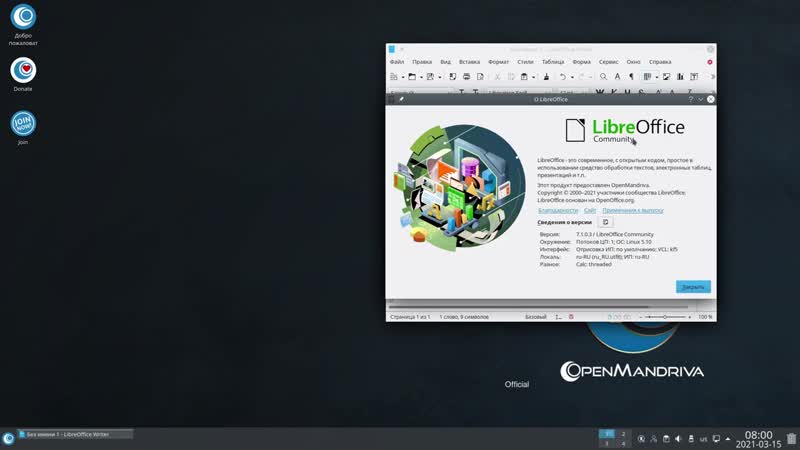Expand the Save dropdown arrow
The image size is (800, 450).
[440, 77]
